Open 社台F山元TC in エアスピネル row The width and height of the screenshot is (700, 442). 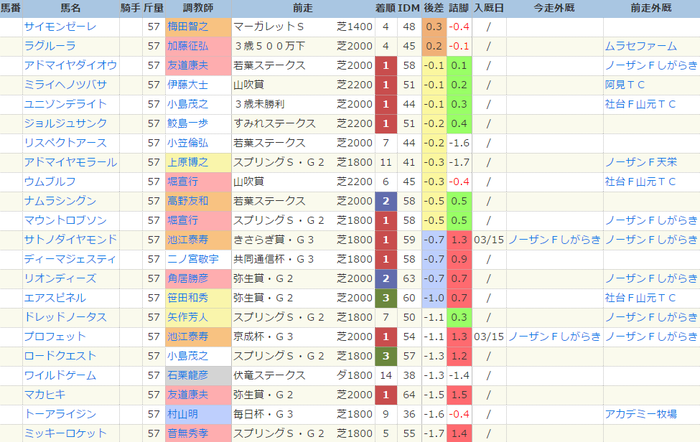coord(640,298)
